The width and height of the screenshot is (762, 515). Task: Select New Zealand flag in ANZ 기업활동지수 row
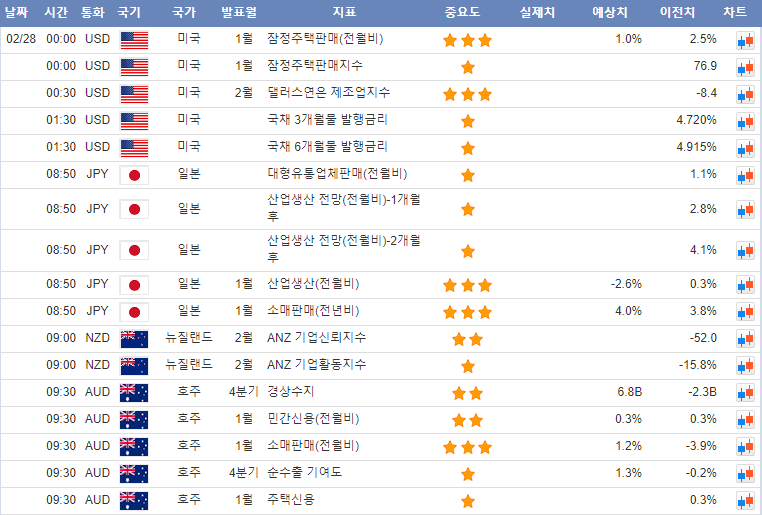pyautogui.click(x=133, y=365)
